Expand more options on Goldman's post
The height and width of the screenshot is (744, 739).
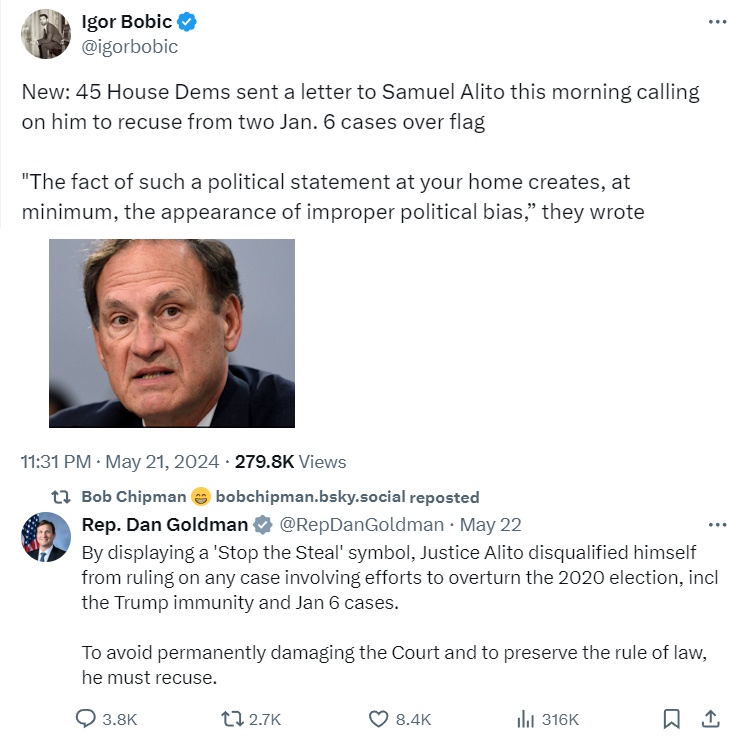[x=716, y=524]
